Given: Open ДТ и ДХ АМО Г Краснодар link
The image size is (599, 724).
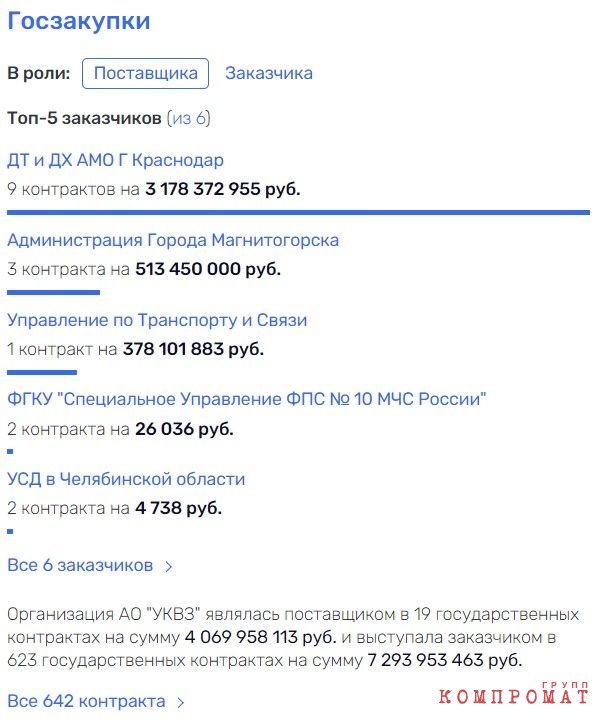Looking at the screenshot, I should coord(115,160).
